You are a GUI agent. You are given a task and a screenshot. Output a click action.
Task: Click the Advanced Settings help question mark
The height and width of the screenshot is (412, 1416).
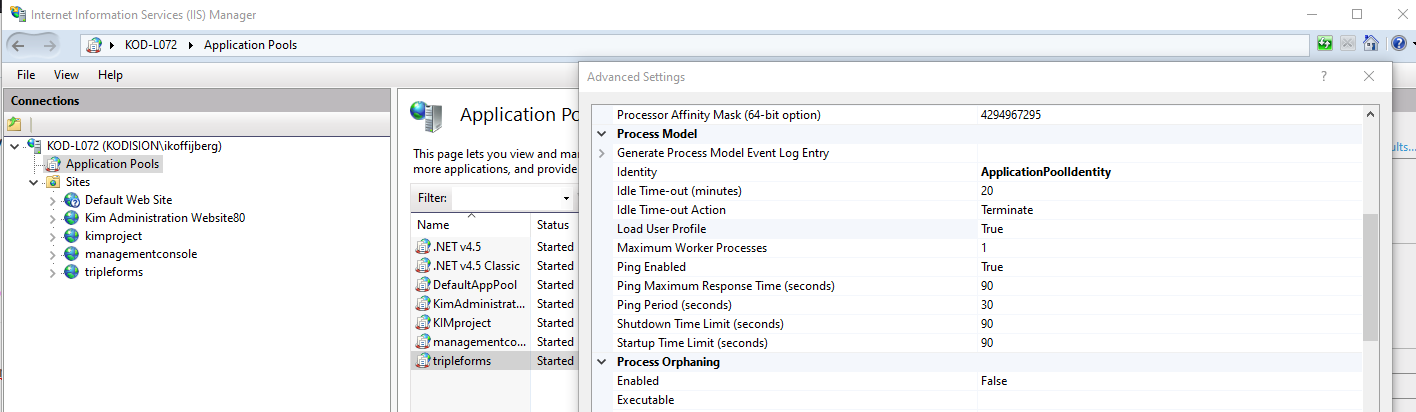click(1324, 76)
